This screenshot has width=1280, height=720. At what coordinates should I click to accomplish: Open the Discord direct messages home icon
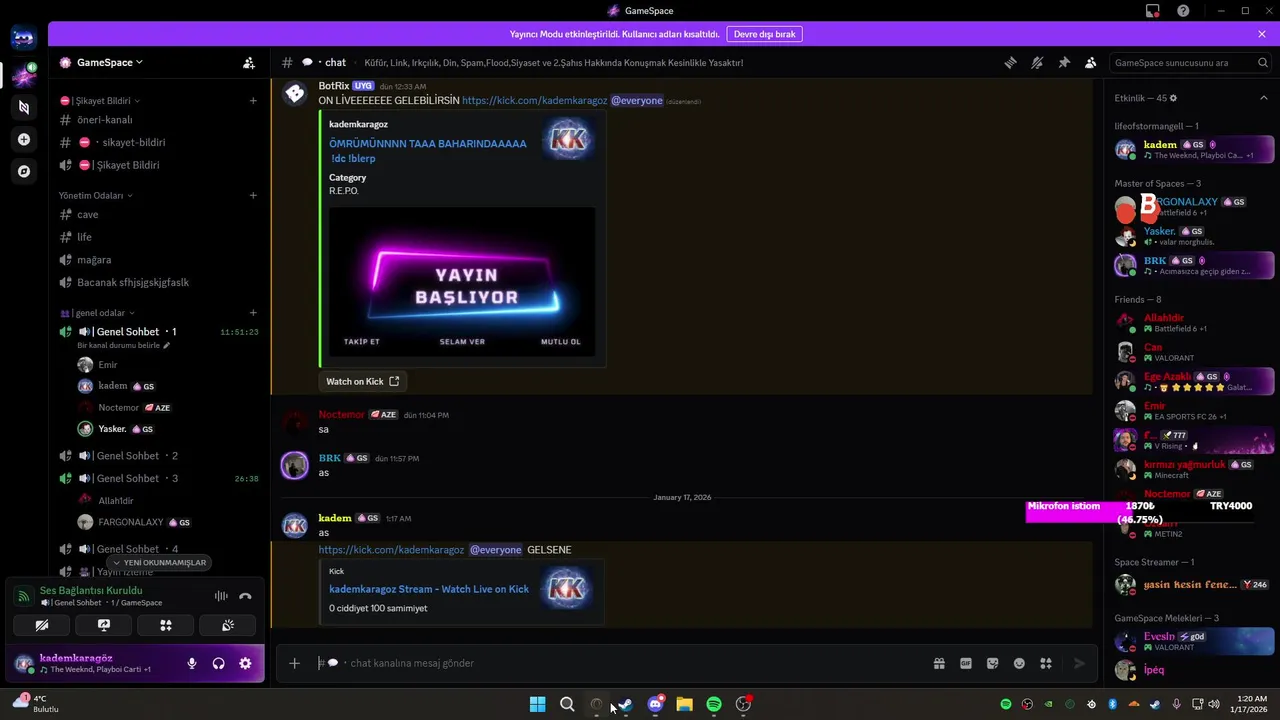coord(24,38)
